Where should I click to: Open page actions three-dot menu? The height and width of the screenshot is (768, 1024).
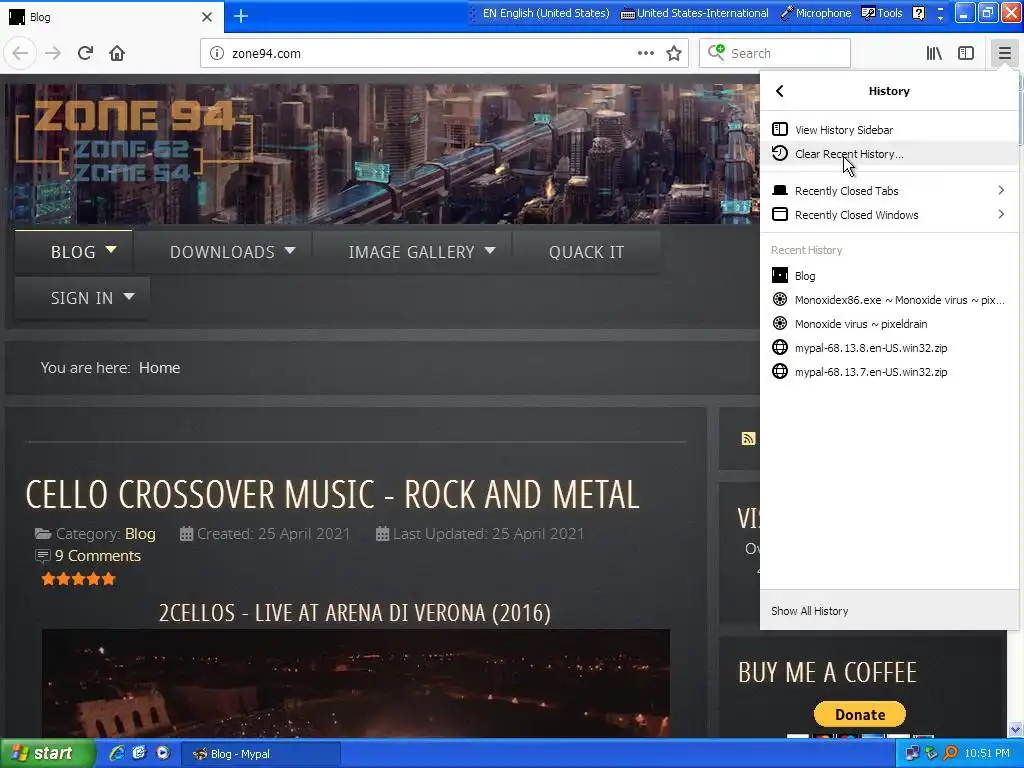click(x=646, y=54)
